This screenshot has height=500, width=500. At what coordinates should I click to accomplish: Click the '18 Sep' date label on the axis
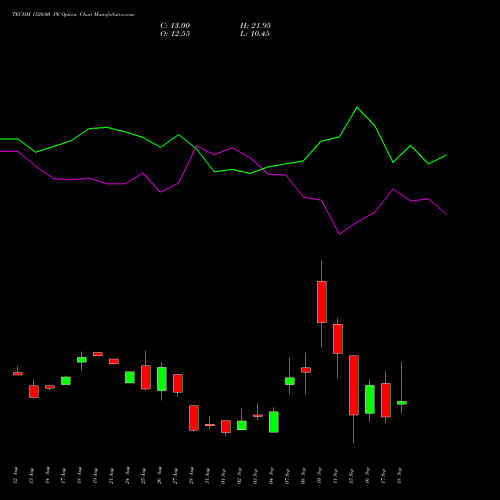(399, 475)
